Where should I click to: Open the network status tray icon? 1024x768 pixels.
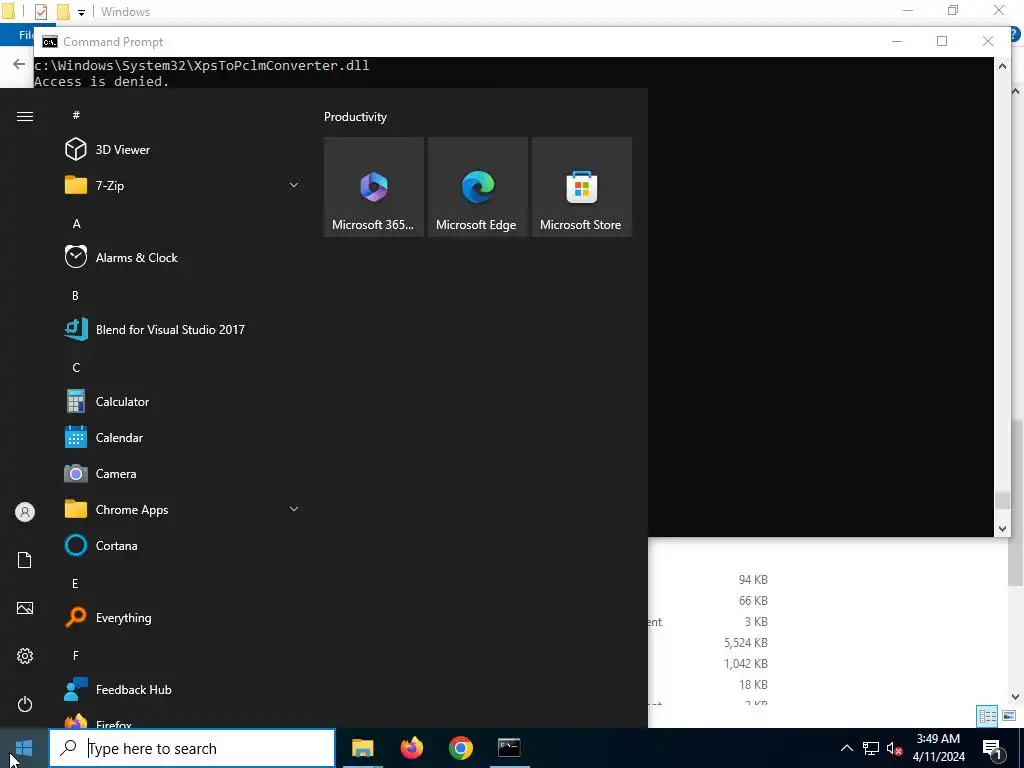[871, 748]
